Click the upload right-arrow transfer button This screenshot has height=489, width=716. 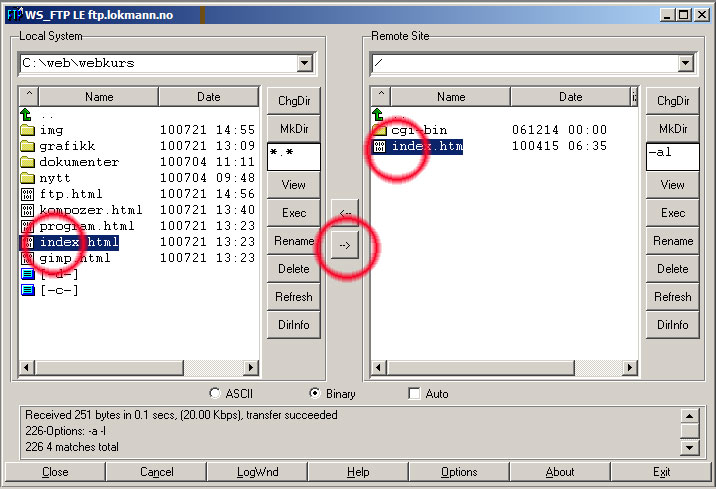pyautogui.click(x=345, y=246)
